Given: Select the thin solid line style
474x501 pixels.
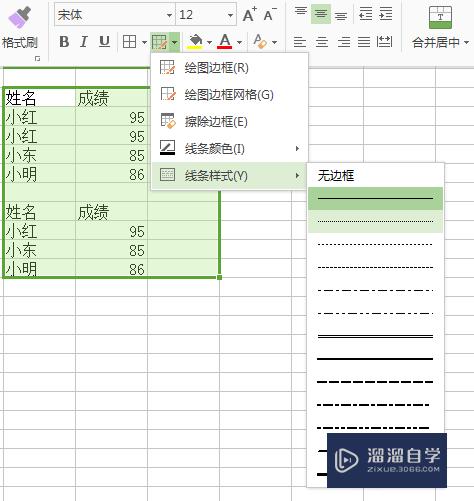Looking at the screenshot, I should point(375,198).
